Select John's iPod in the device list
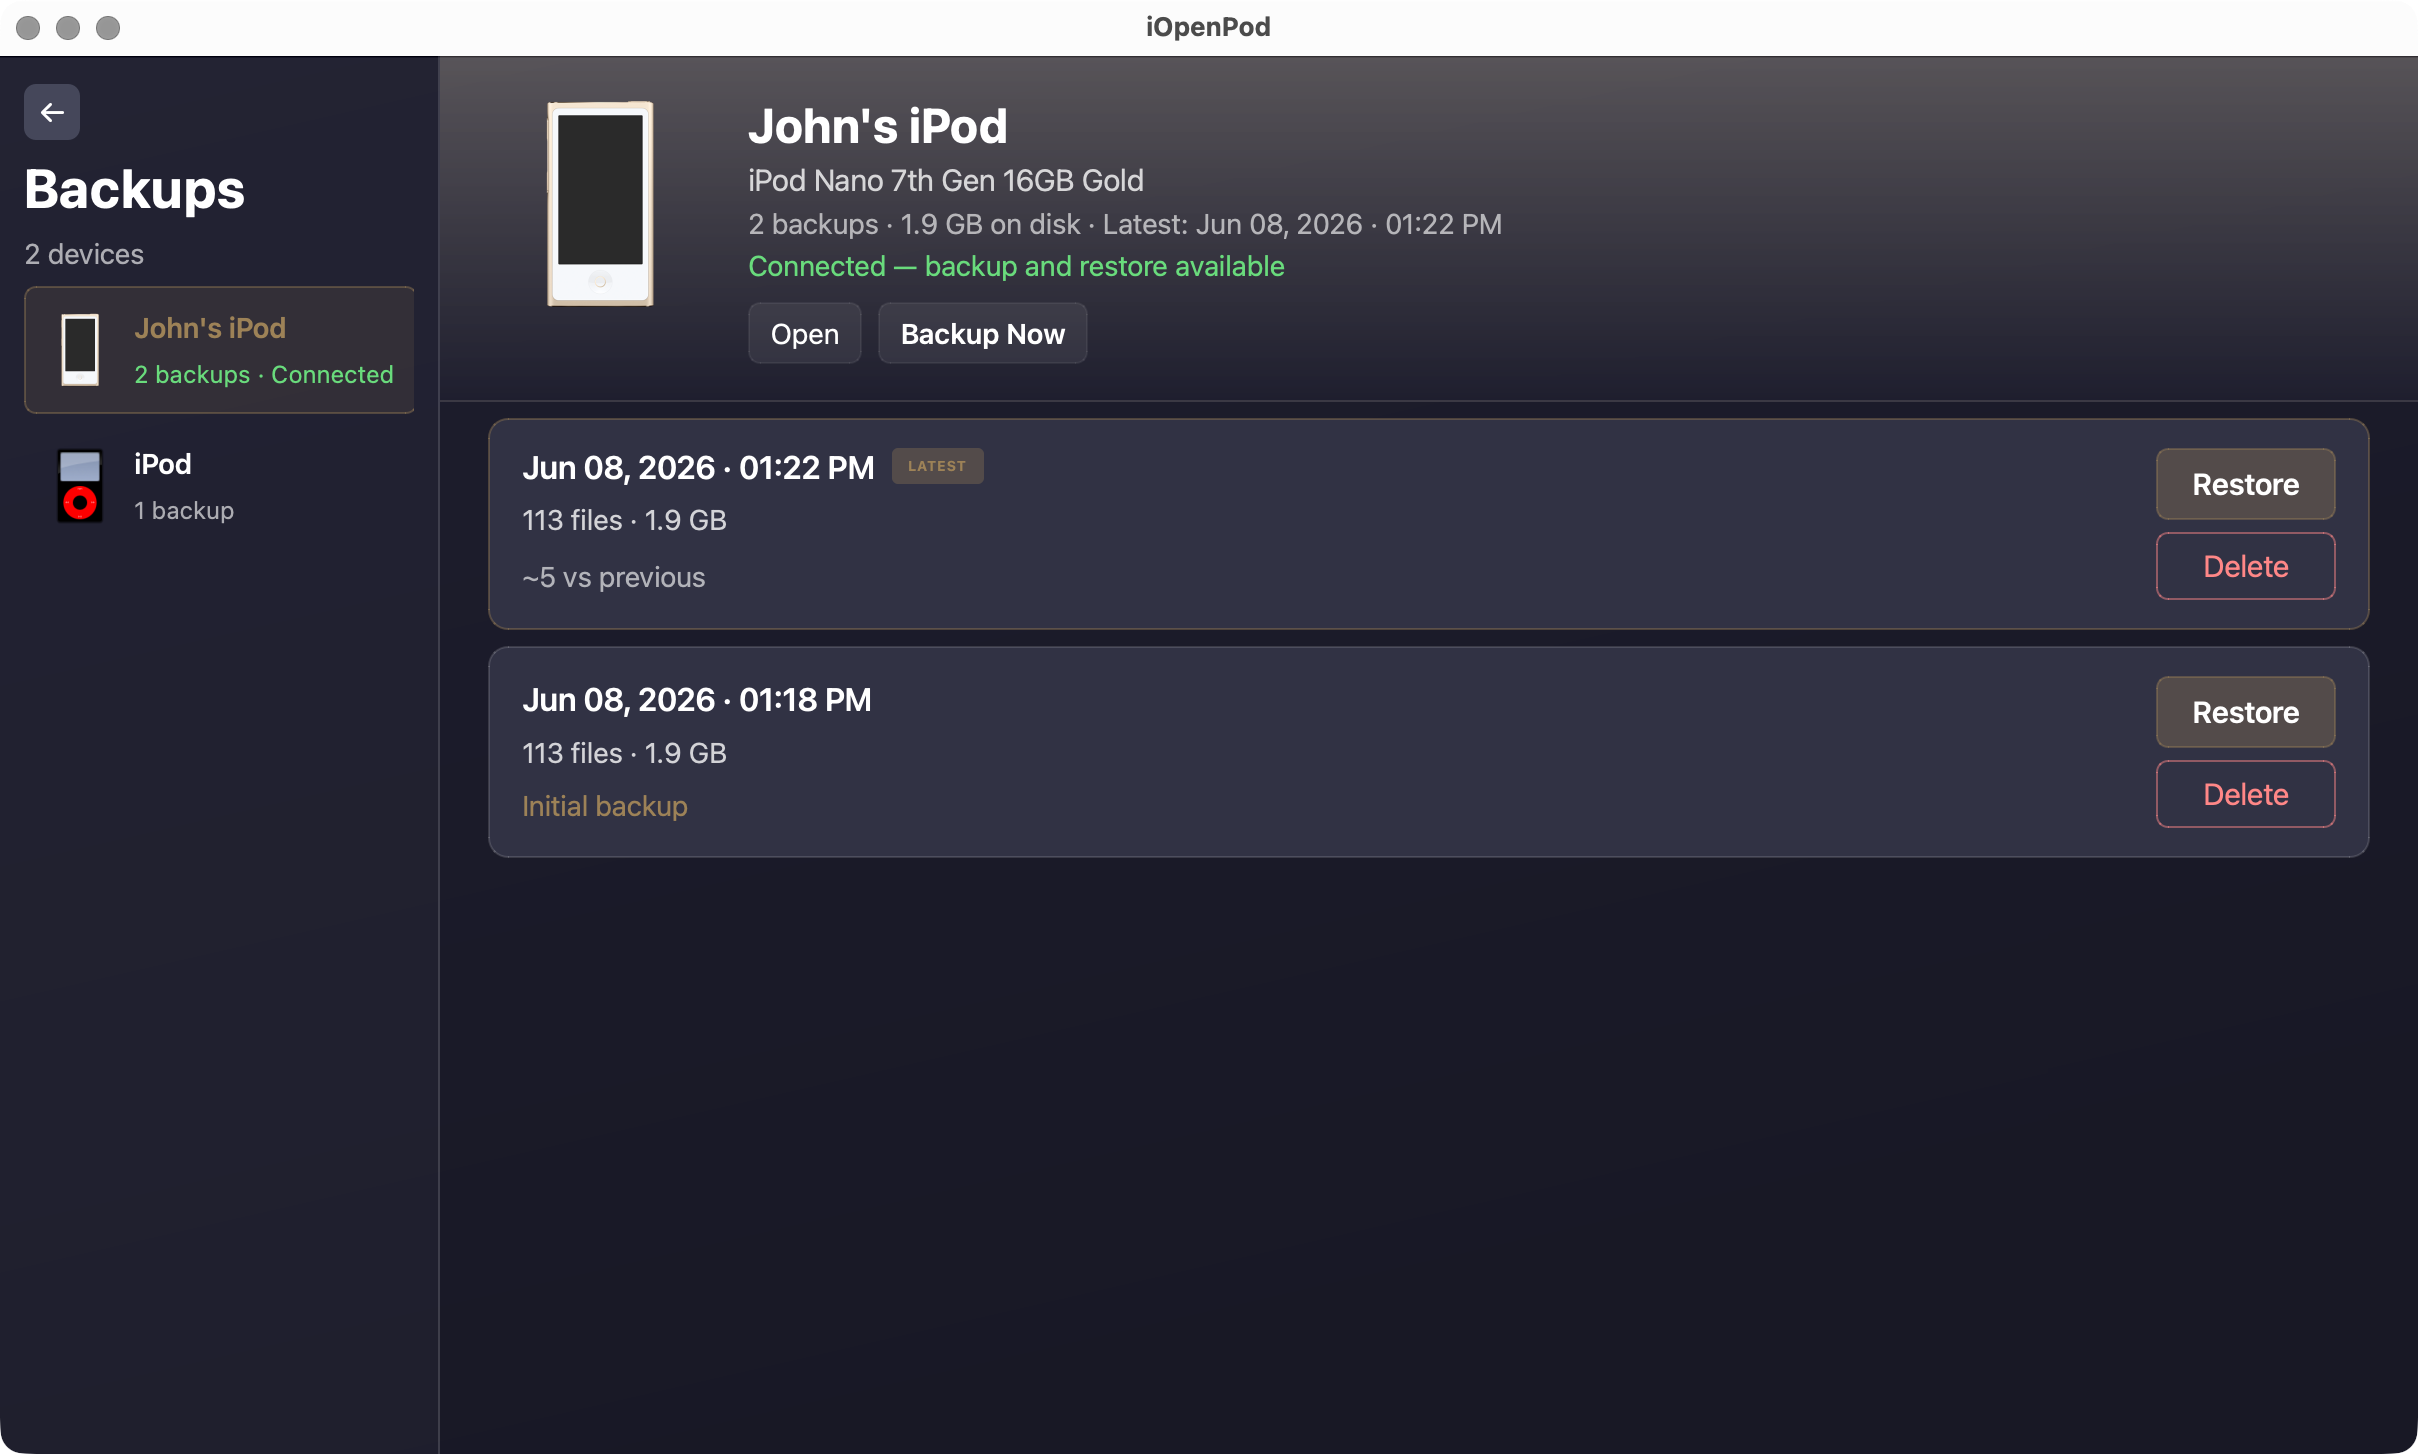Screen dimensions: 2418x1454 [220, 350]
